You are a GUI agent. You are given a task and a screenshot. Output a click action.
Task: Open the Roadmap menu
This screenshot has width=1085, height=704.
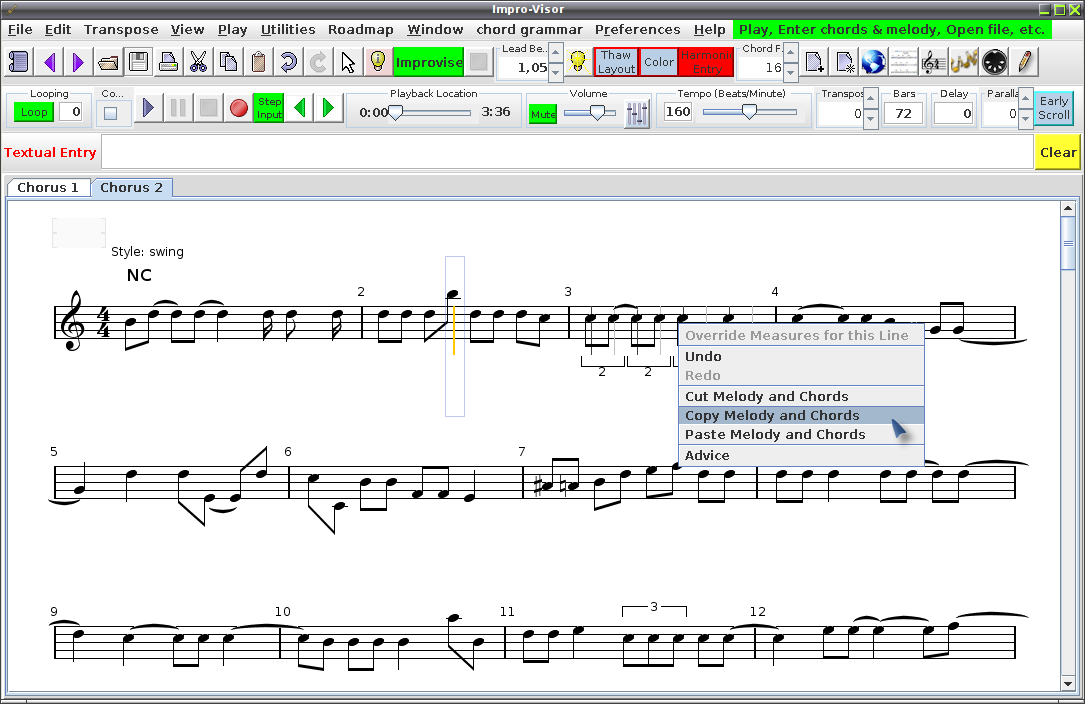click(x=361, y=30)
